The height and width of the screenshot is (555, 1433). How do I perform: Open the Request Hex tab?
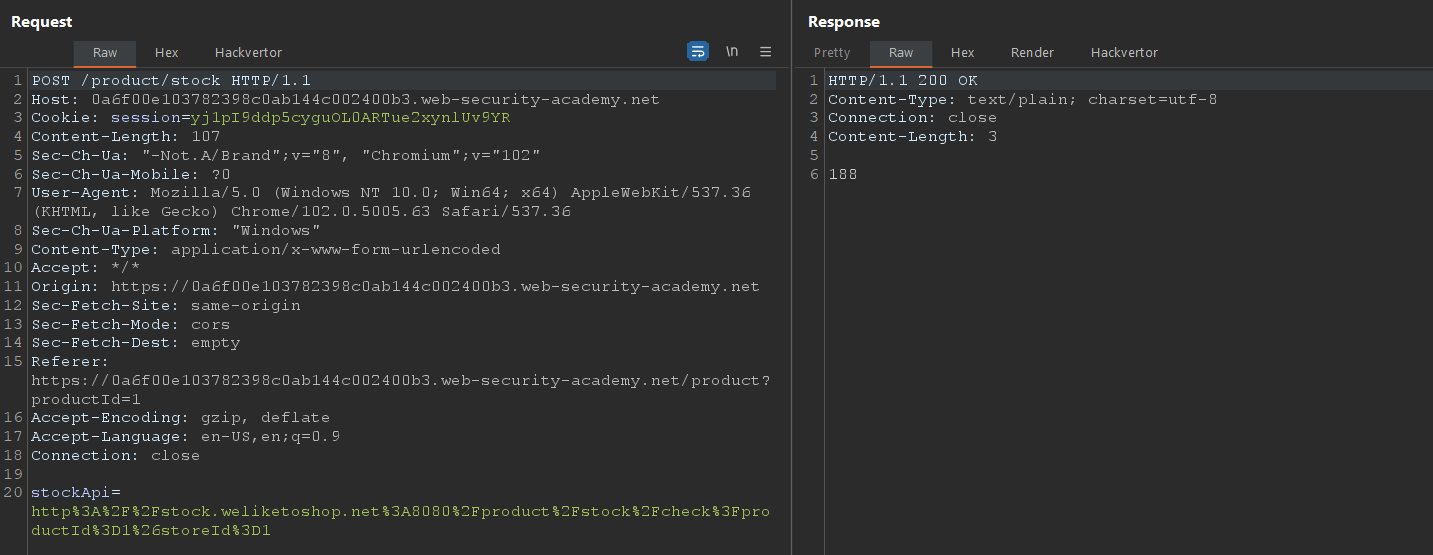pyautogui.click(x=166, y=53)
